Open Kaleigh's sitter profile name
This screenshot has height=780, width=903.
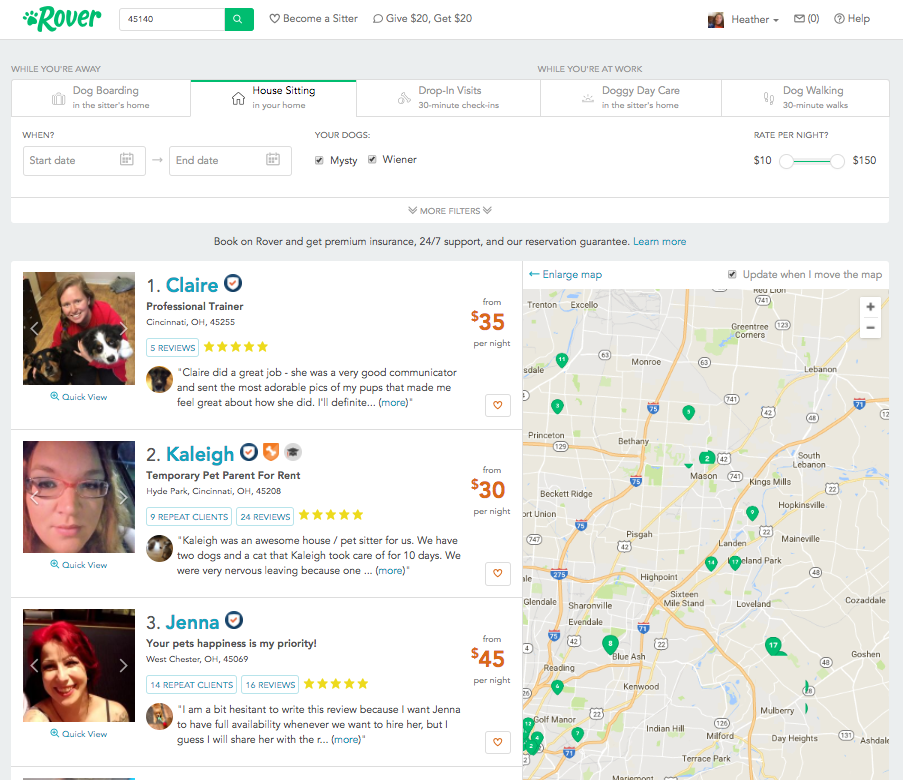200,454
